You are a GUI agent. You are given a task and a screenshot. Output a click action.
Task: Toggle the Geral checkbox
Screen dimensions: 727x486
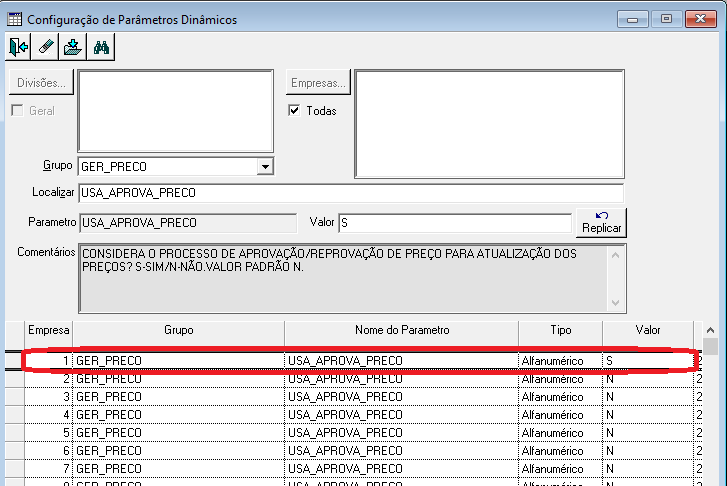(17, 110)
